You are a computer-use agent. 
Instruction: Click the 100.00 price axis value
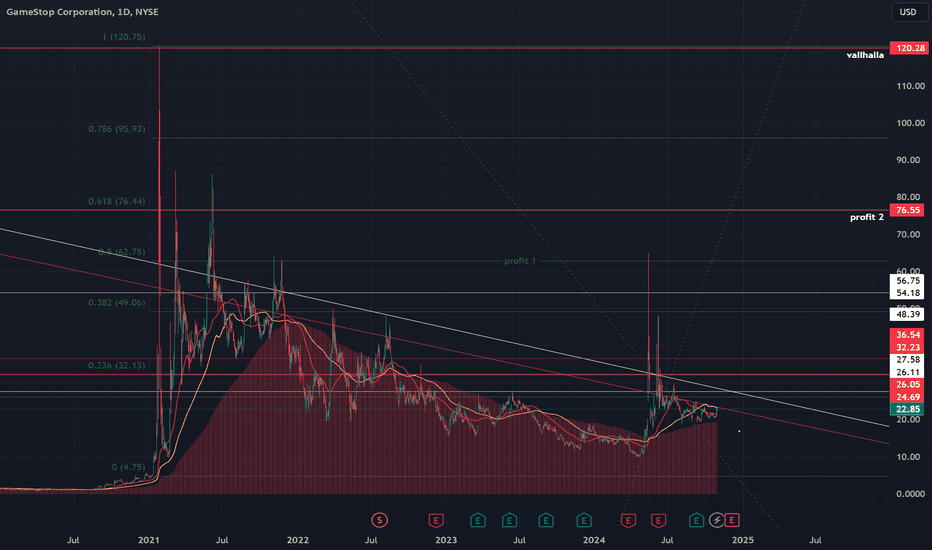coord(911,123)
